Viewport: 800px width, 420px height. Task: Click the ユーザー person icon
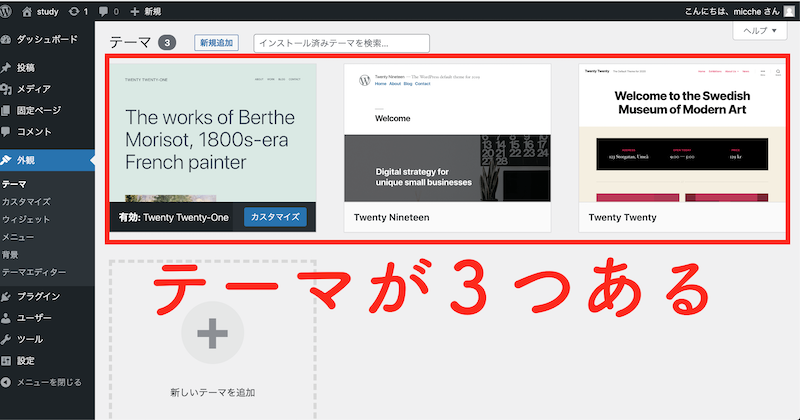coord(6,318)
